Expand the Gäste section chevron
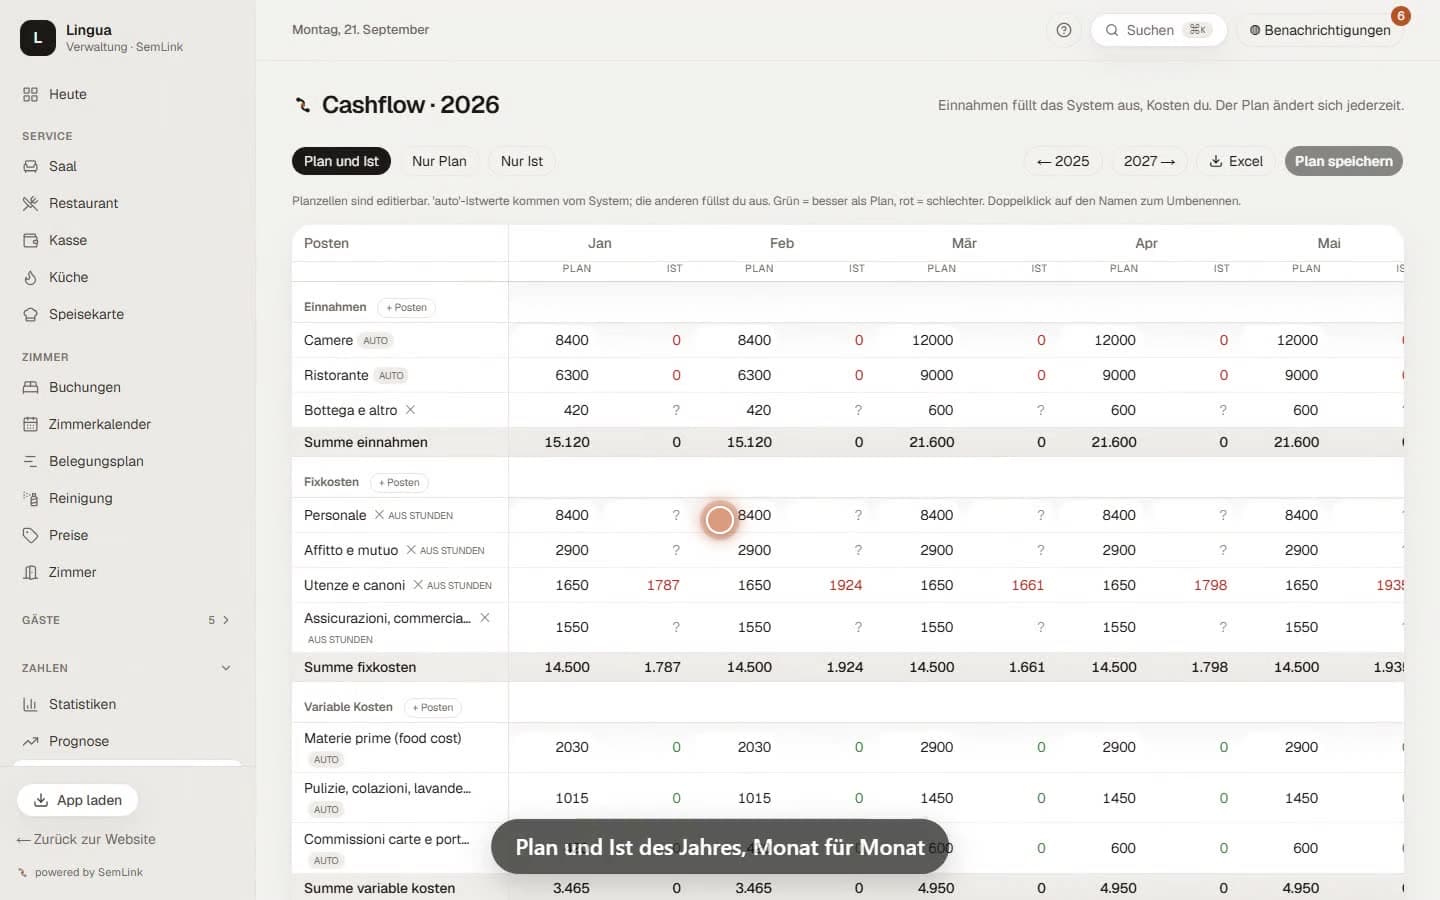The image size is (1440, 900). click(x=226, y=620)
